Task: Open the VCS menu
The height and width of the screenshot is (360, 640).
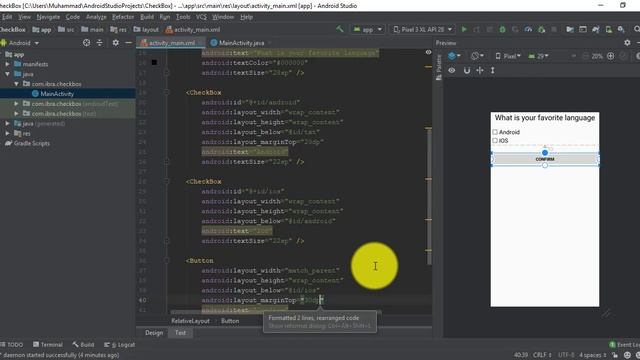Action: [x=201, y=17]
